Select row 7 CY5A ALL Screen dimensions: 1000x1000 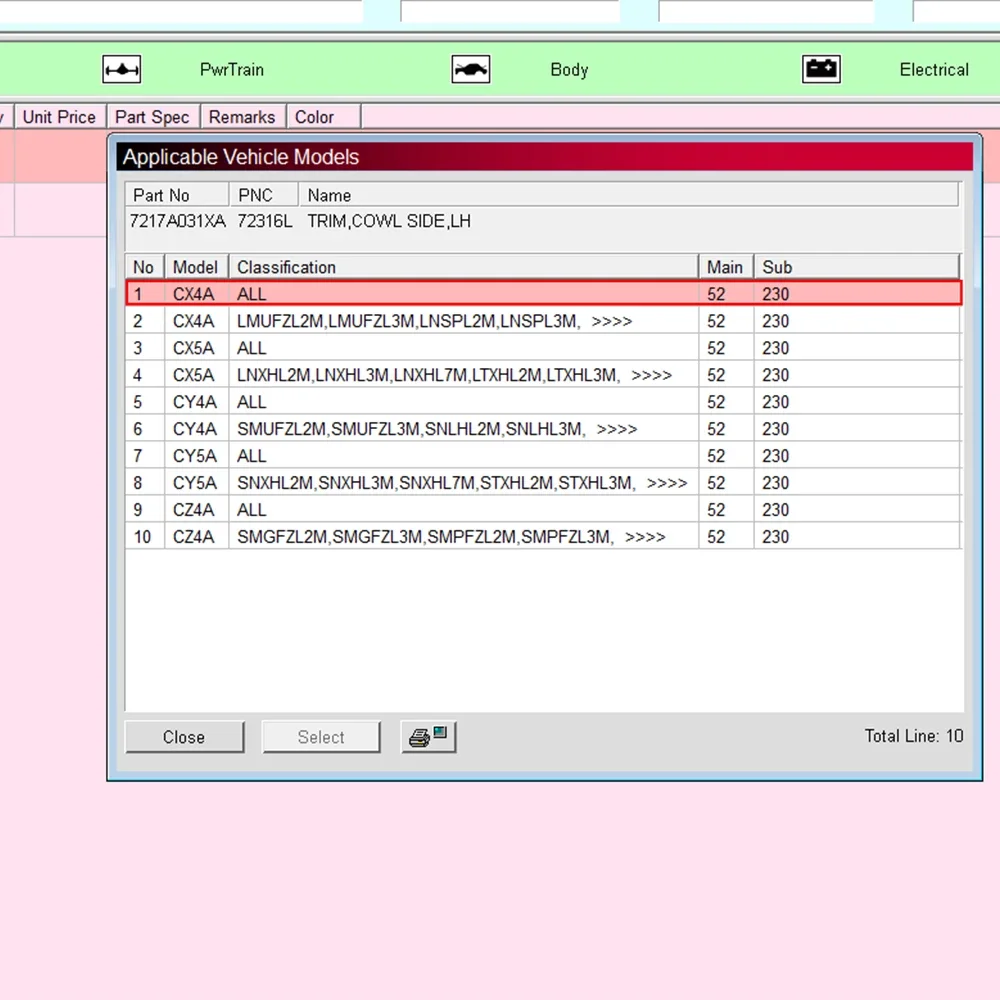pos(543,456)
